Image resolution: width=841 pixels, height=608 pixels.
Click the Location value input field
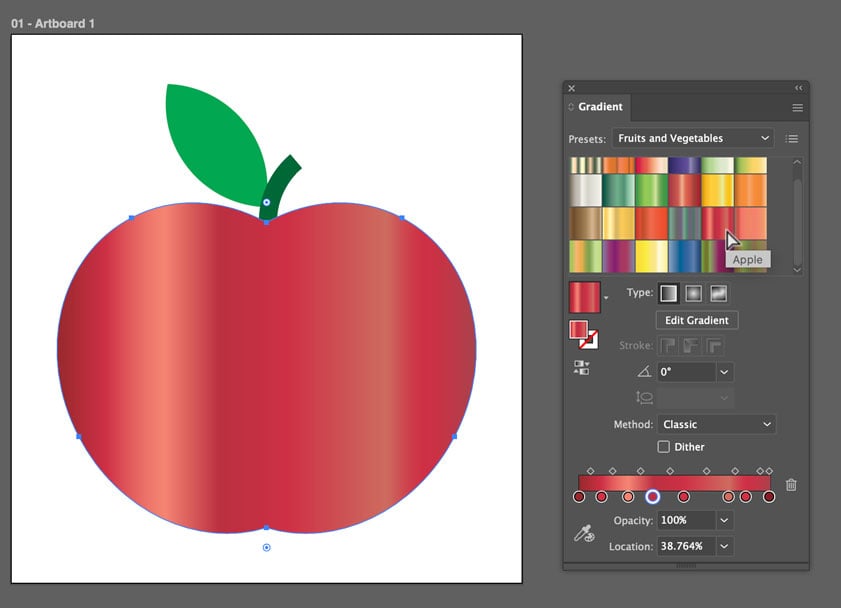(685, 547)
